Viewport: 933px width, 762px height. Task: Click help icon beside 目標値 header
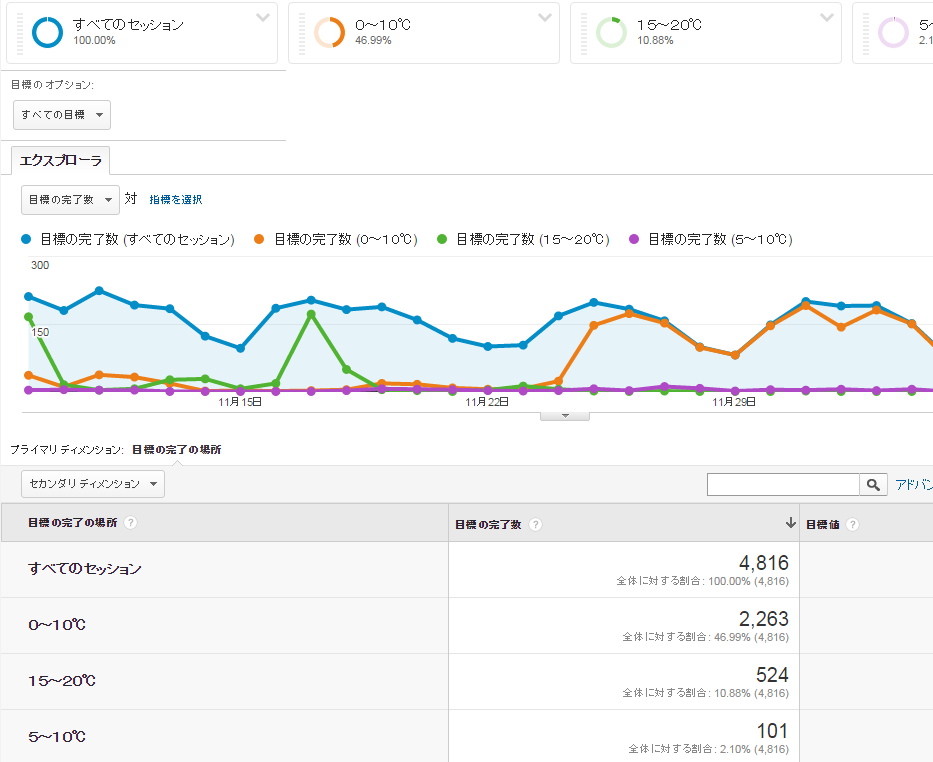[853, 525]
